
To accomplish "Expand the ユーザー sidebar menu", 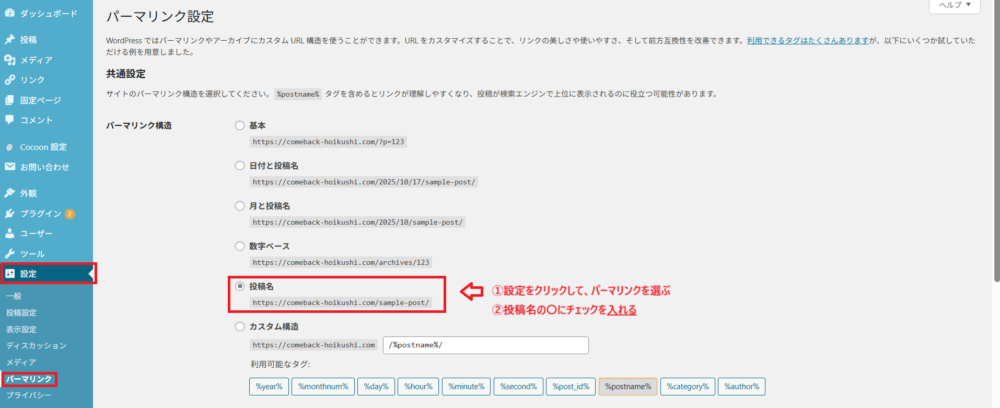I will [37, 233].
